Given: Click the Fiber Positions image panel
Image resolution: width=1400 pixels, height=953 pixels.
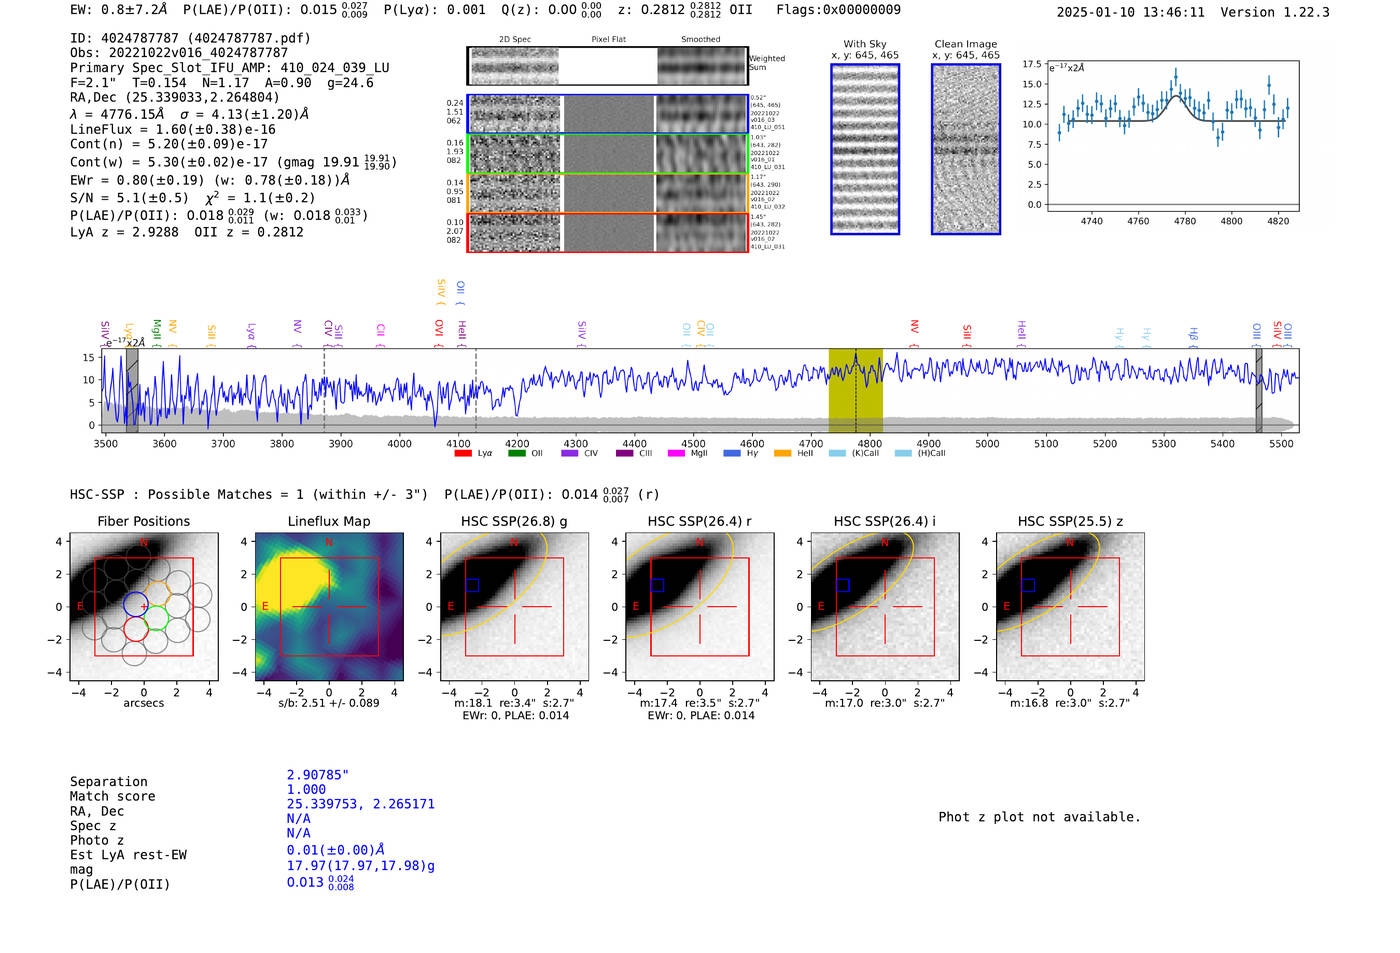Looking at the screenshot, I should (144, 607).
